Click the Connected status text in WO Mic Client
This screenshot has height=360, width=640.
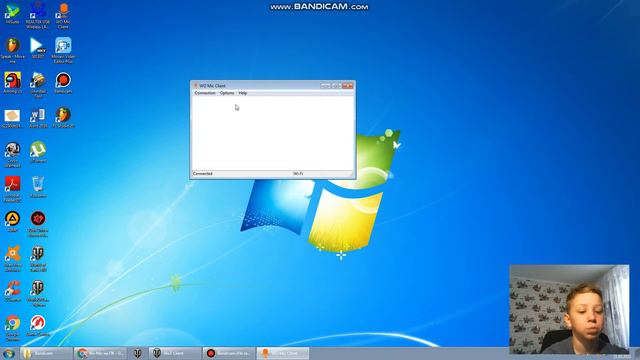click(202, 174)
